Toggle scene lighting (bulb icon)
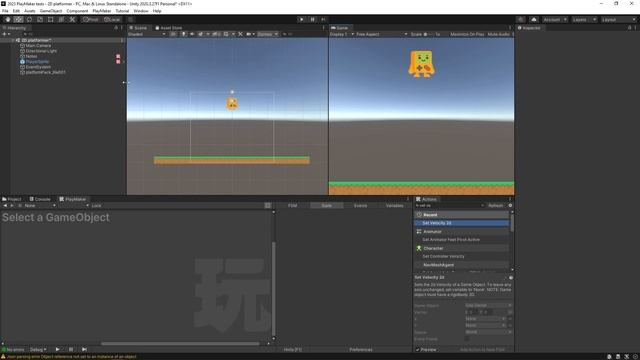 183,34
